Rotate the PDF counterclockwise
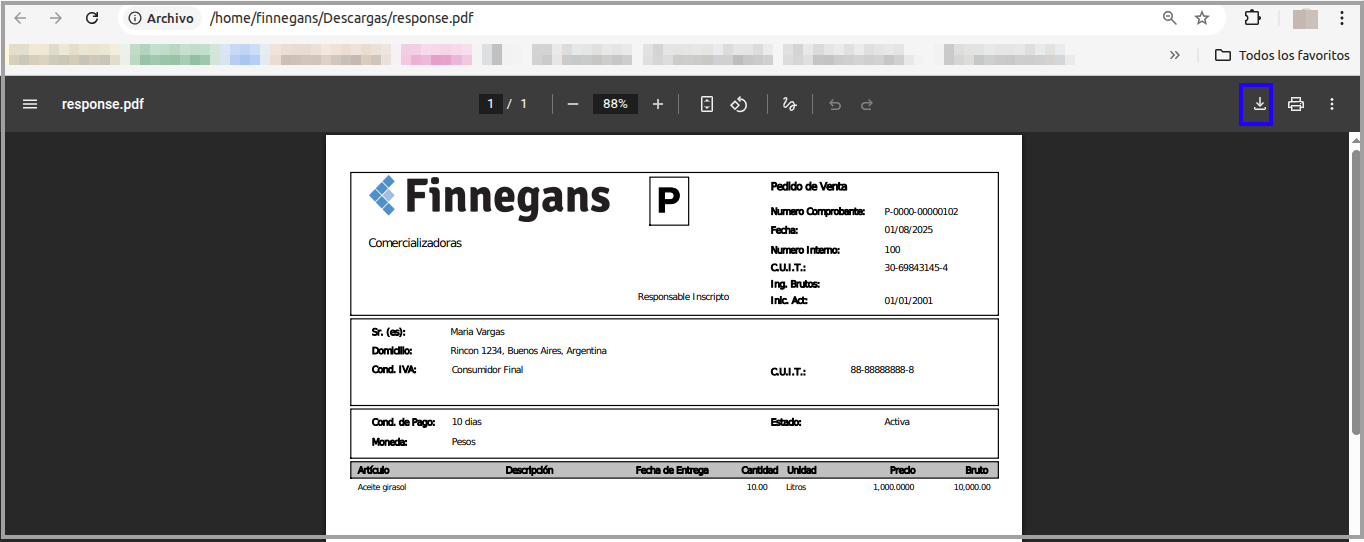 [739, 104]
